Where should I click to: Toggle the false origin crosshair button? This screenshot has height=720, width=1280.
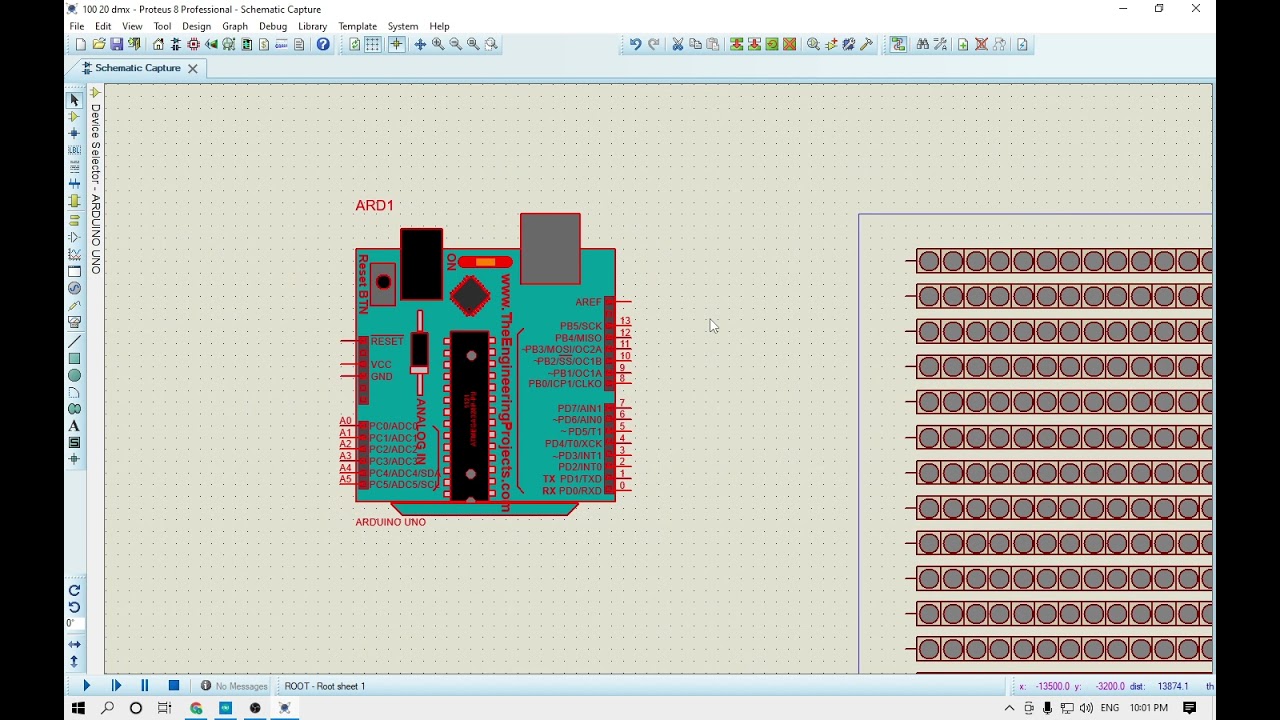[396, 44]
